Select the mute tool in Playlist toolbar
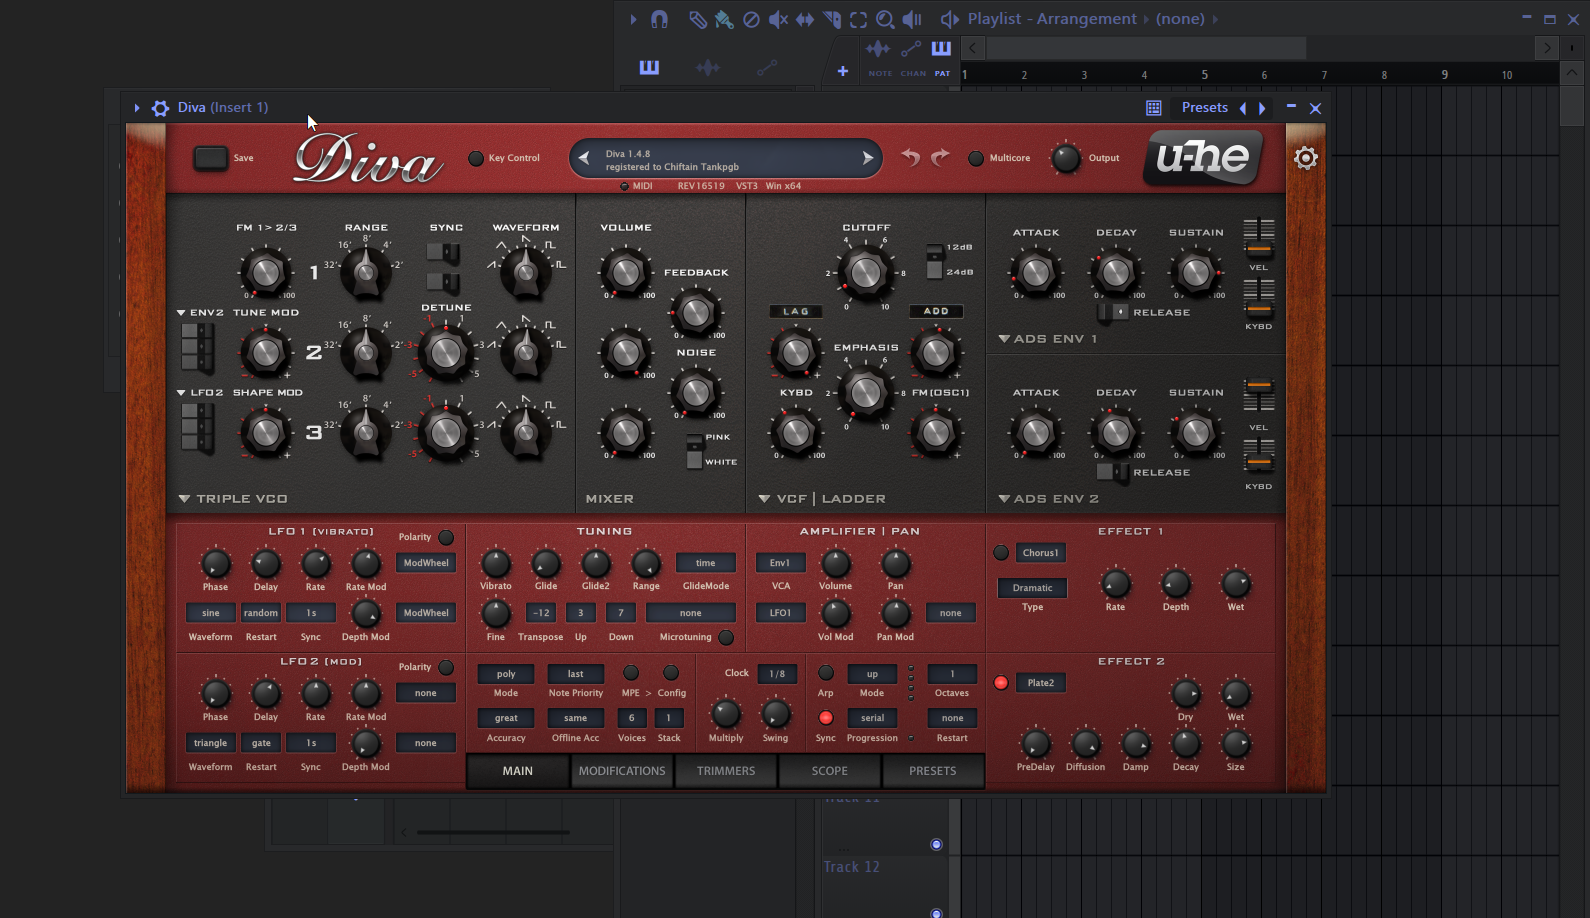This screenshot has height=918, width=1590. 778,19
